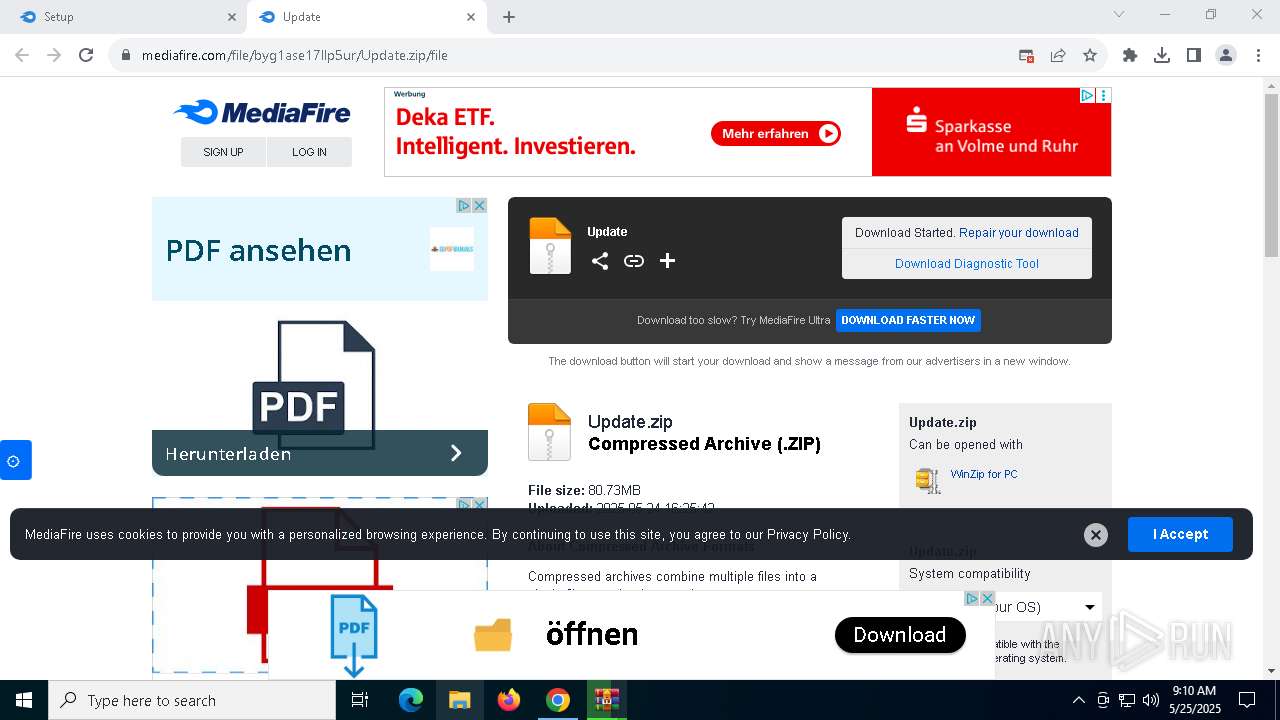Close the PDF ansehen ad
The image size is (1280, 720).
tap(479, 205)
